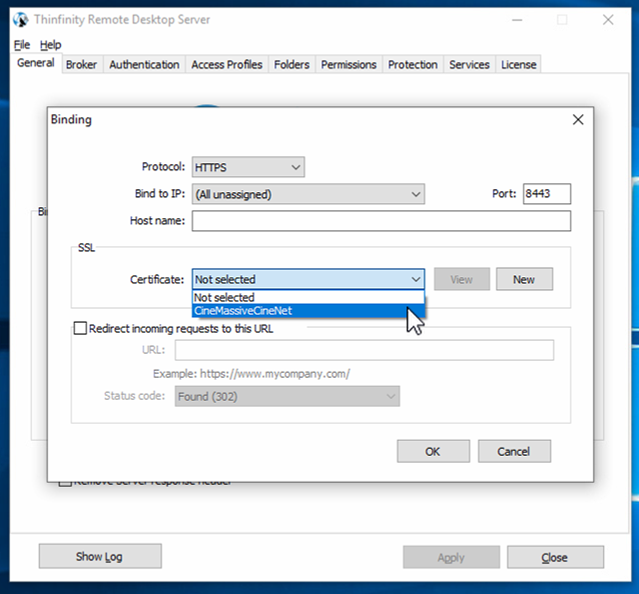Open the Help menu
The height and width of the screenshot is (594, 639).
point(51,45)
